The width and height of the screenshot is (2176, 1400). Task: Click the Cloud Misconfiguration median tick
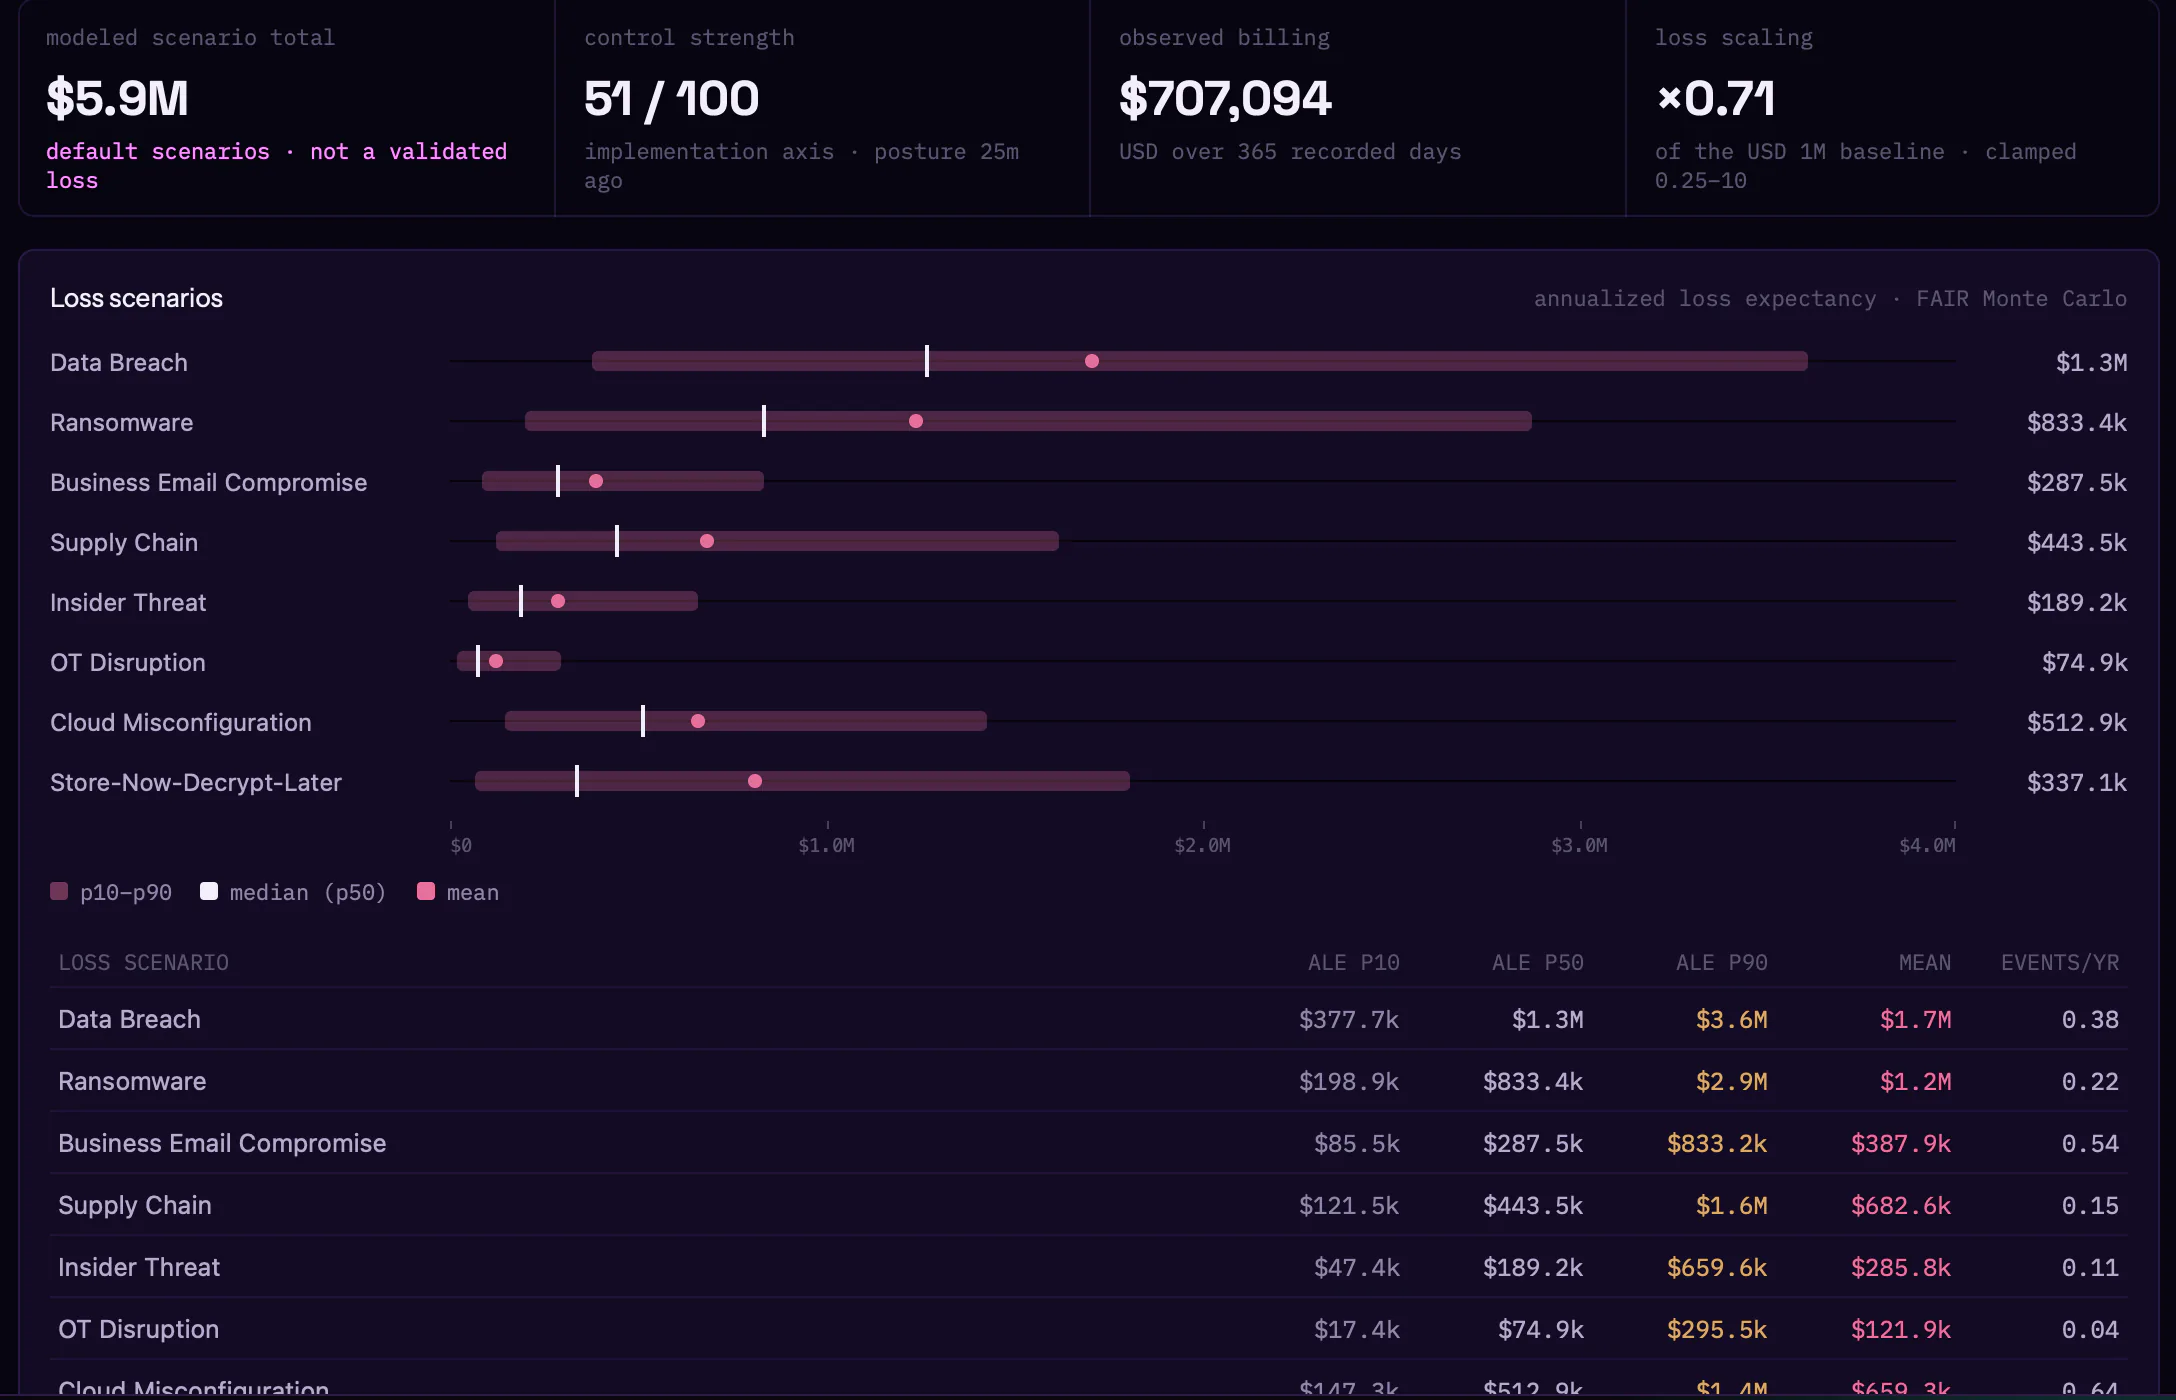coord(643,721)
